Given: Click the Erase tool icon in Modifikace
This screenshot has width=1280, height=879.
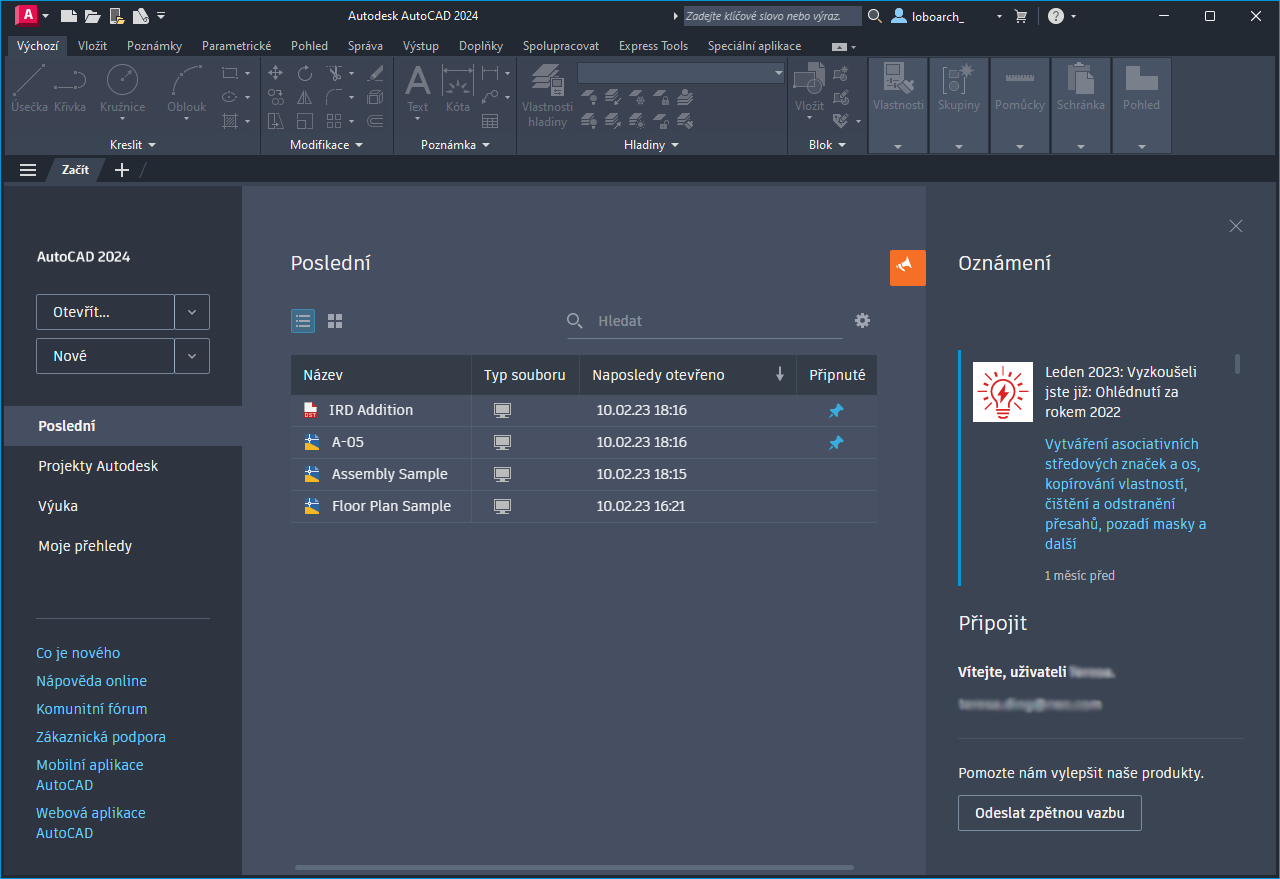Looking at the screenshot, I should (376, 73).
